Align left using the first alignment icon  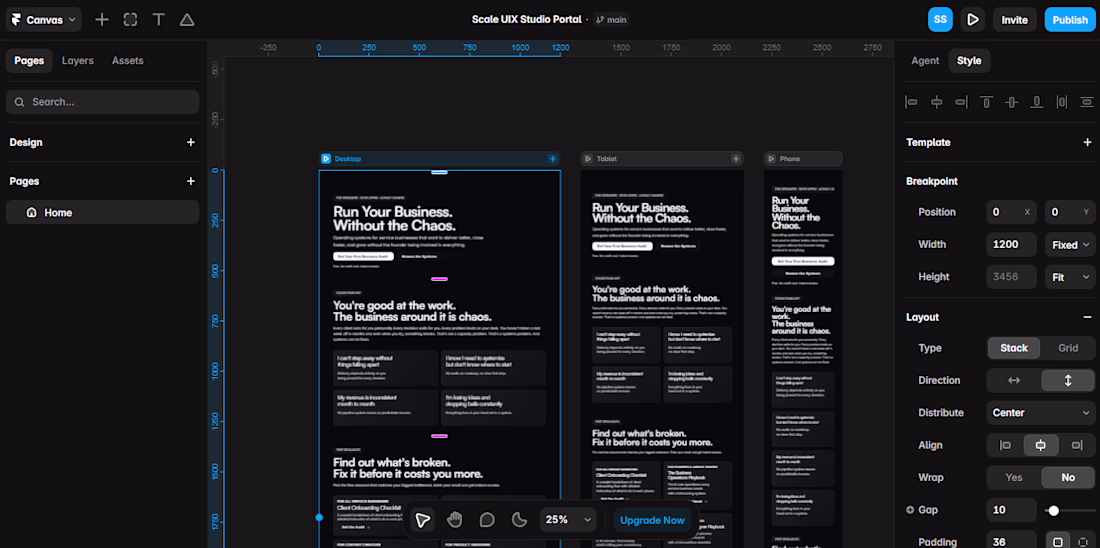(x=911, y=102)
